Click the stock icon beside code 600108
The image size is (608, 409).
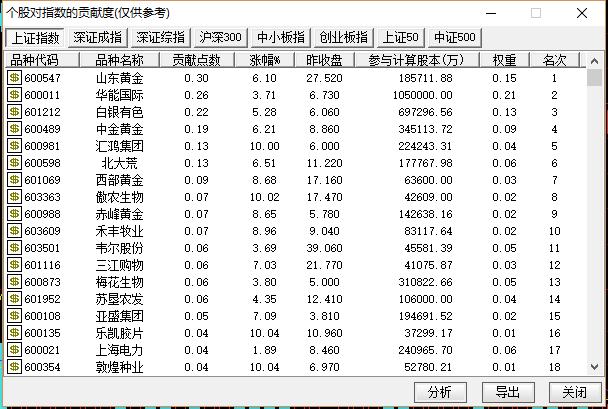(14, 316)
